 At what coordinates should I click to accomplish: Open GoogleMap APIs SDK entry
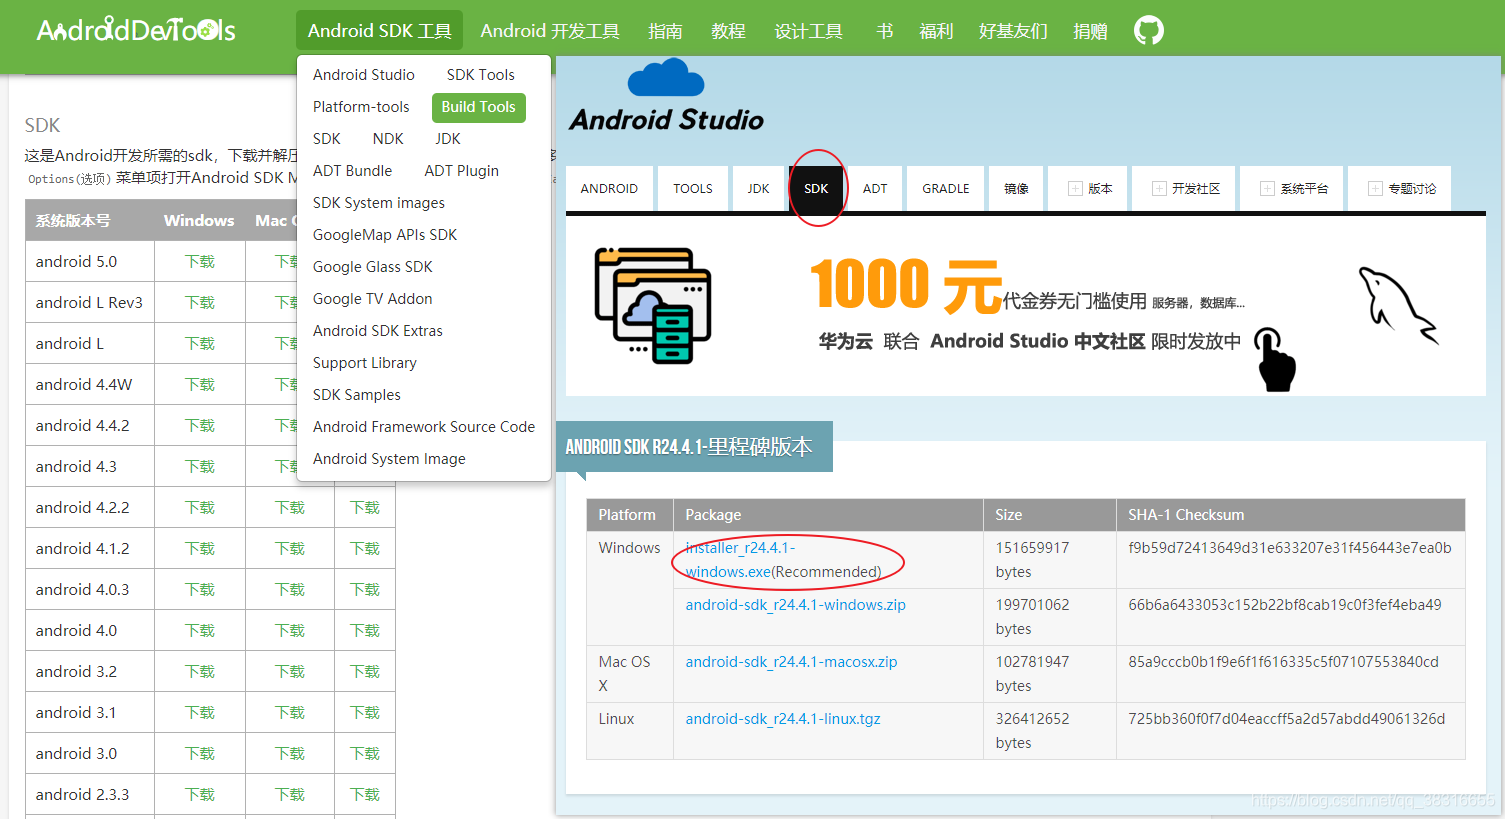tap(385, 235)
